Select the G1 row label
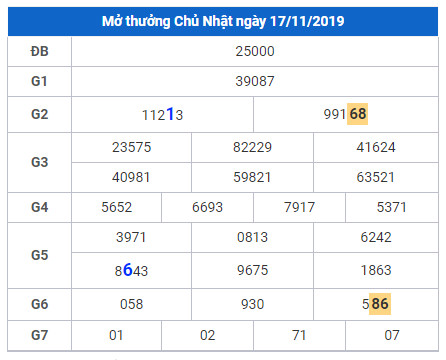This screenshot has height=360, width=446. point(39,81)
